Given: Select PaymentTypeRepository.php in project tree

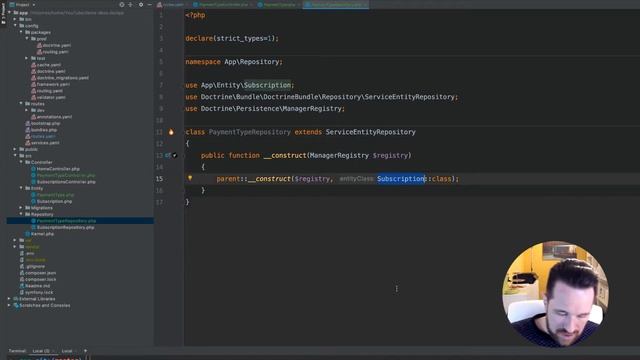Looking at the screenshot, I should pos(66,221).
